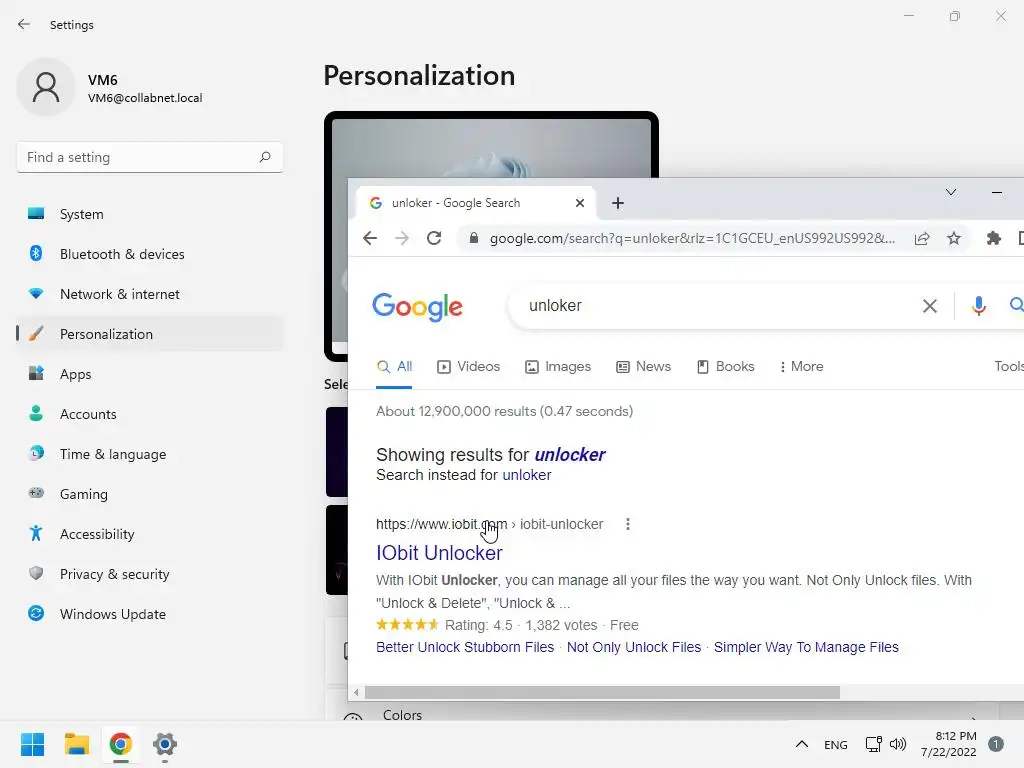Clear the Google search box
1024x768 pixels.
pyautogui.click(x=929, y=306)
